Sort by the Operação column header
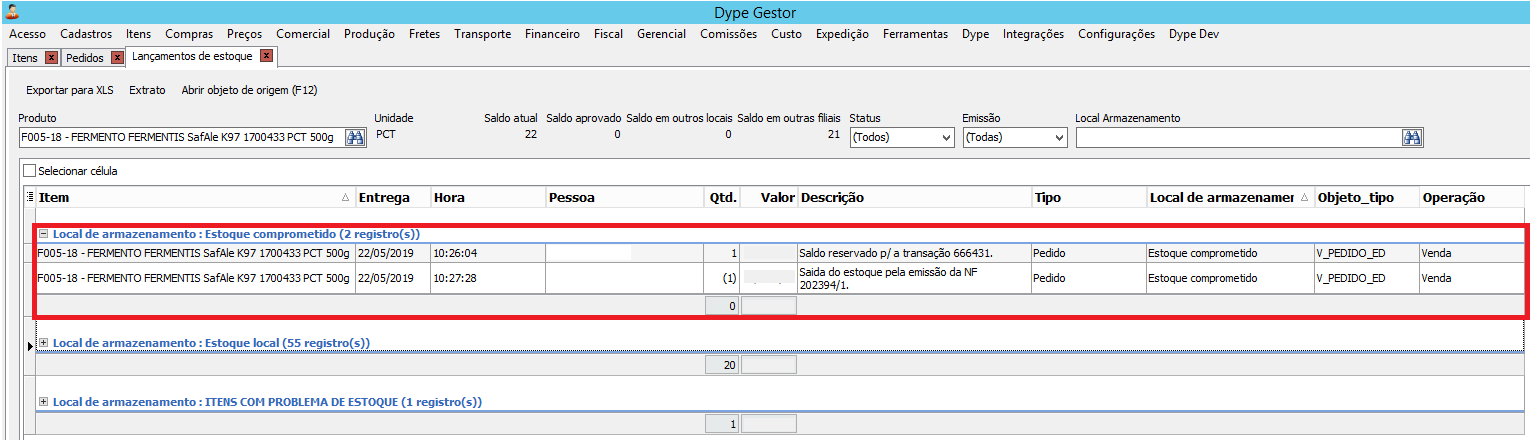1530x440 pixels. 1471,197
